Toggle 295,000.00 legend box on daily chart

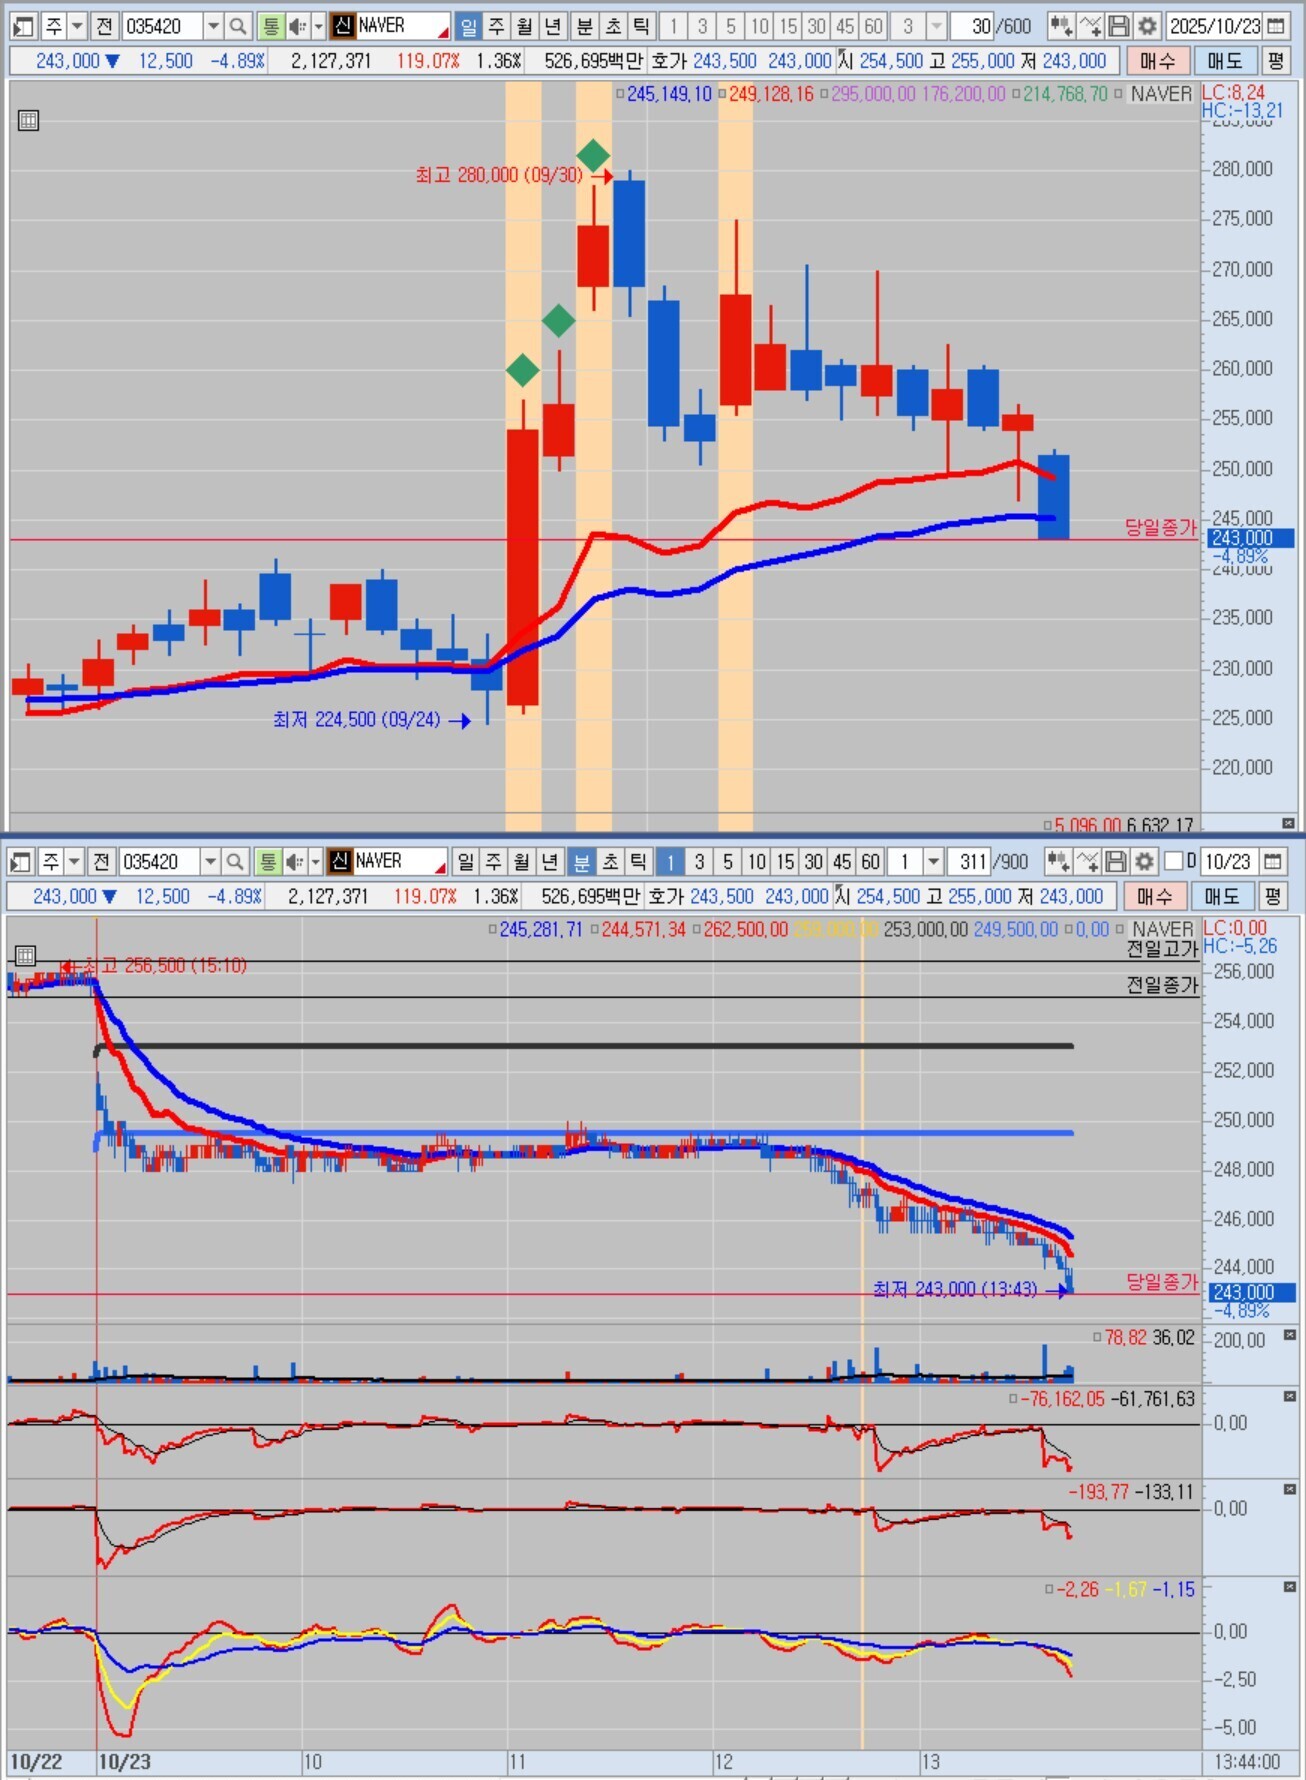click(x=824, y=94)
